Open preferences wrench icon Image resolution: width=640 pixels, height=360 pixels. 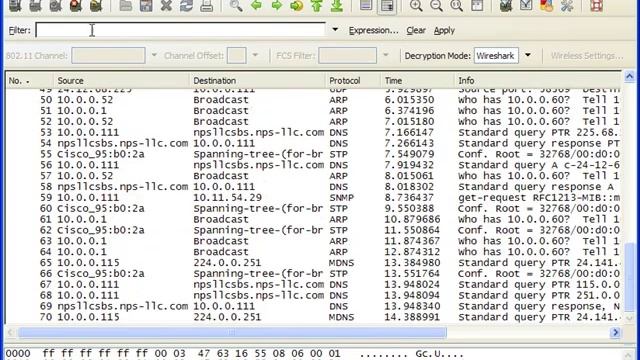[567, 5]
